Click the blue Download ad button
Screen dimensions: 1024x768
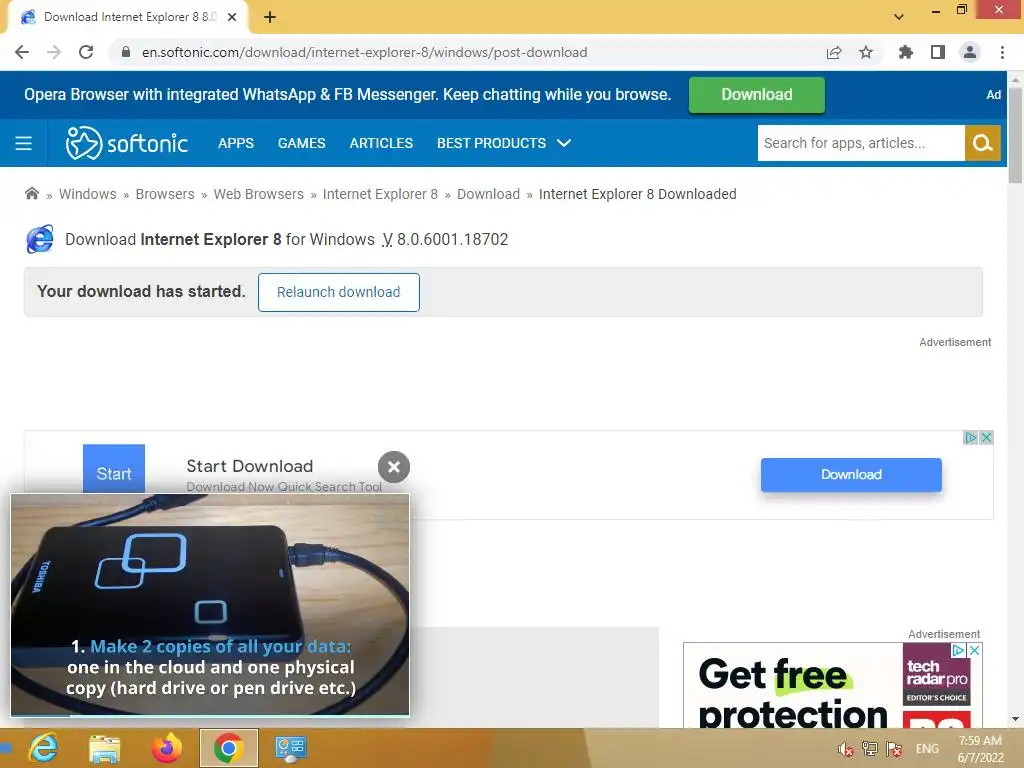pos(851,475)
